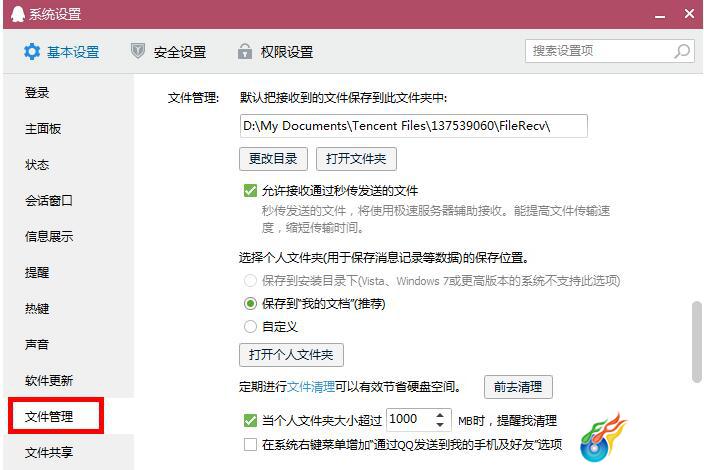Click the 打开文件夹 button
The width and height of the screenshot is (704, 470).
(x=356, y=159)
